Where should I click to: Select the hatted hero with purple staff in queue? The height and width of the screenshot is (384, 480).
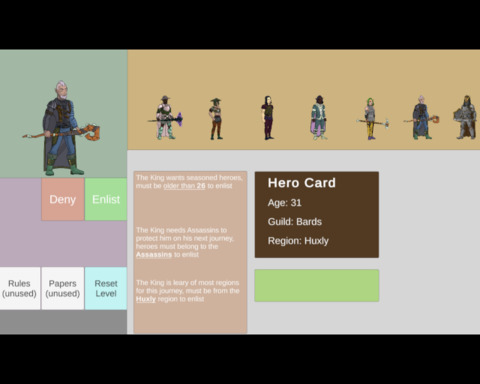166,118
